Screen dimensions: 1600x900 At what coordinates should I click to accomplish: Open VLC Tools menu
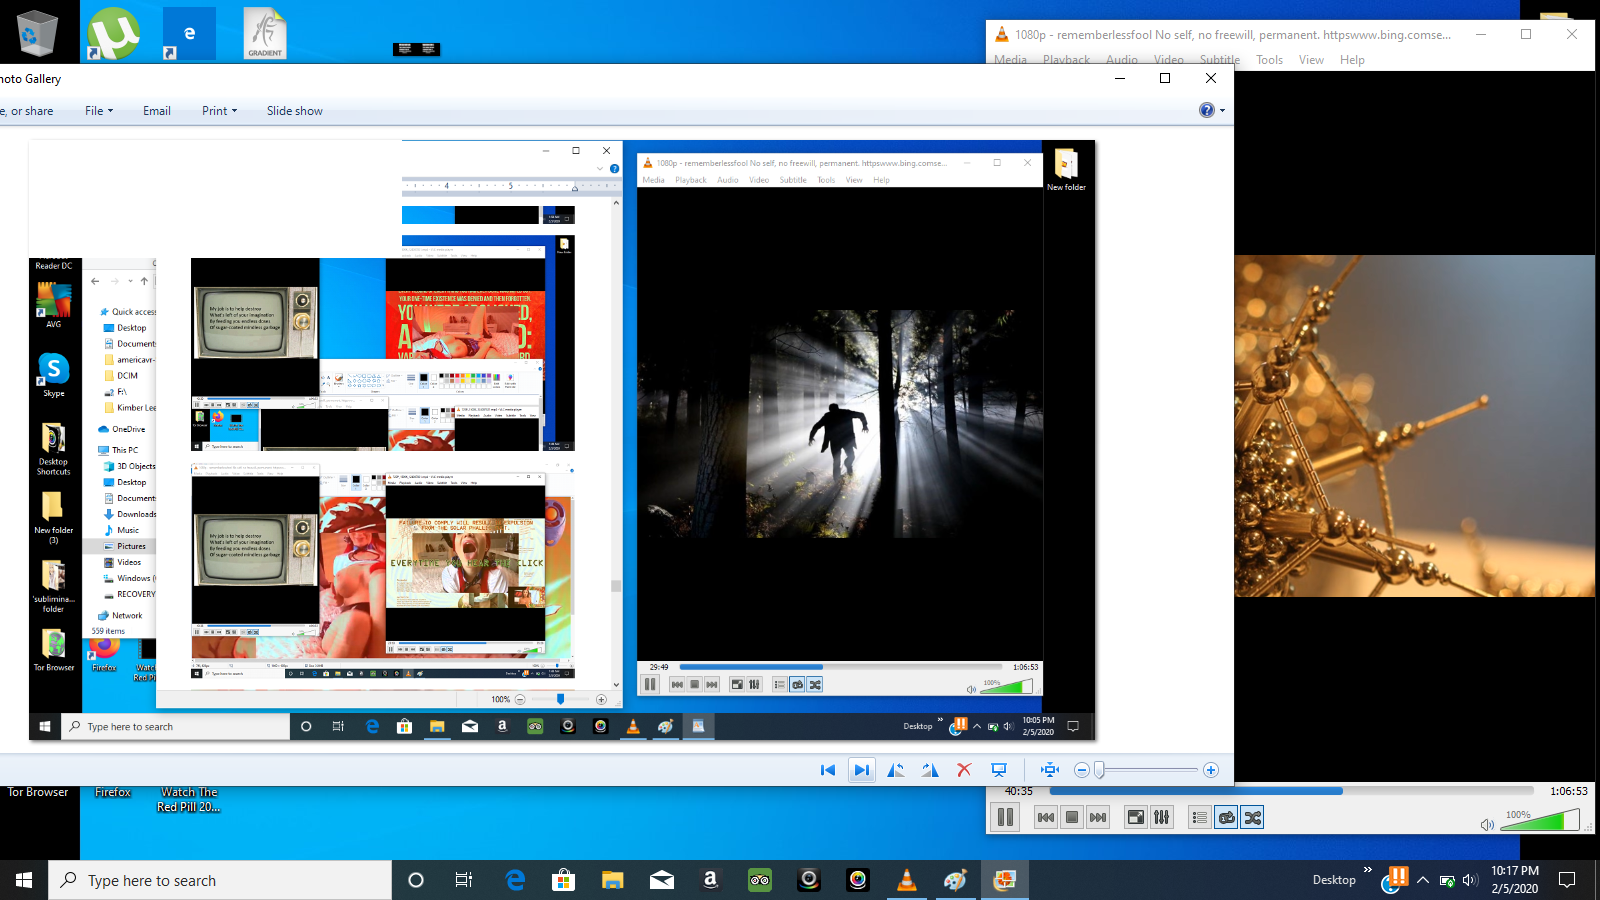click(1269, 60)
